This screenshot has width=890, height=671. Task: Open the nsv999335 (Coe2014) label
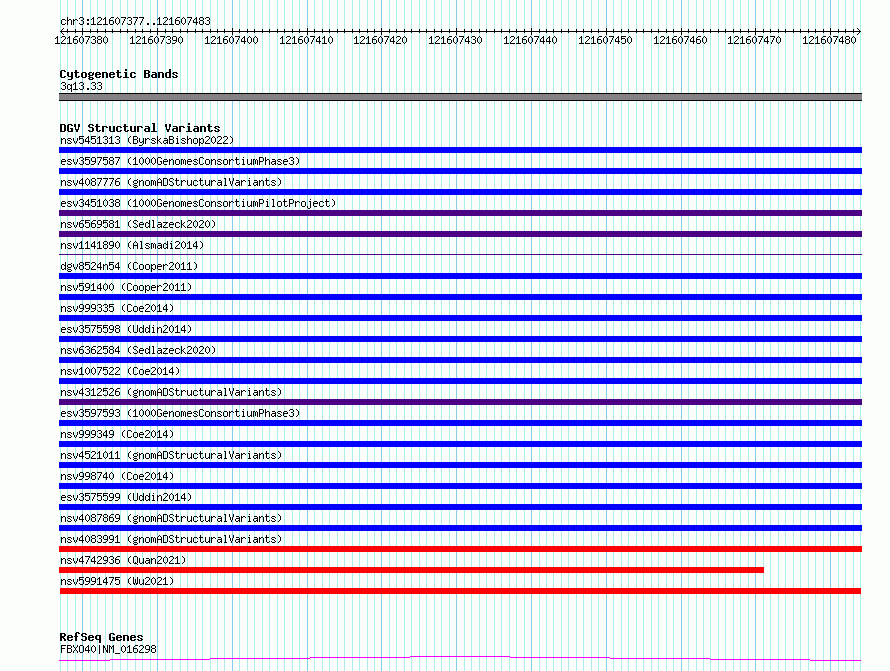click(x=117, y=308)
